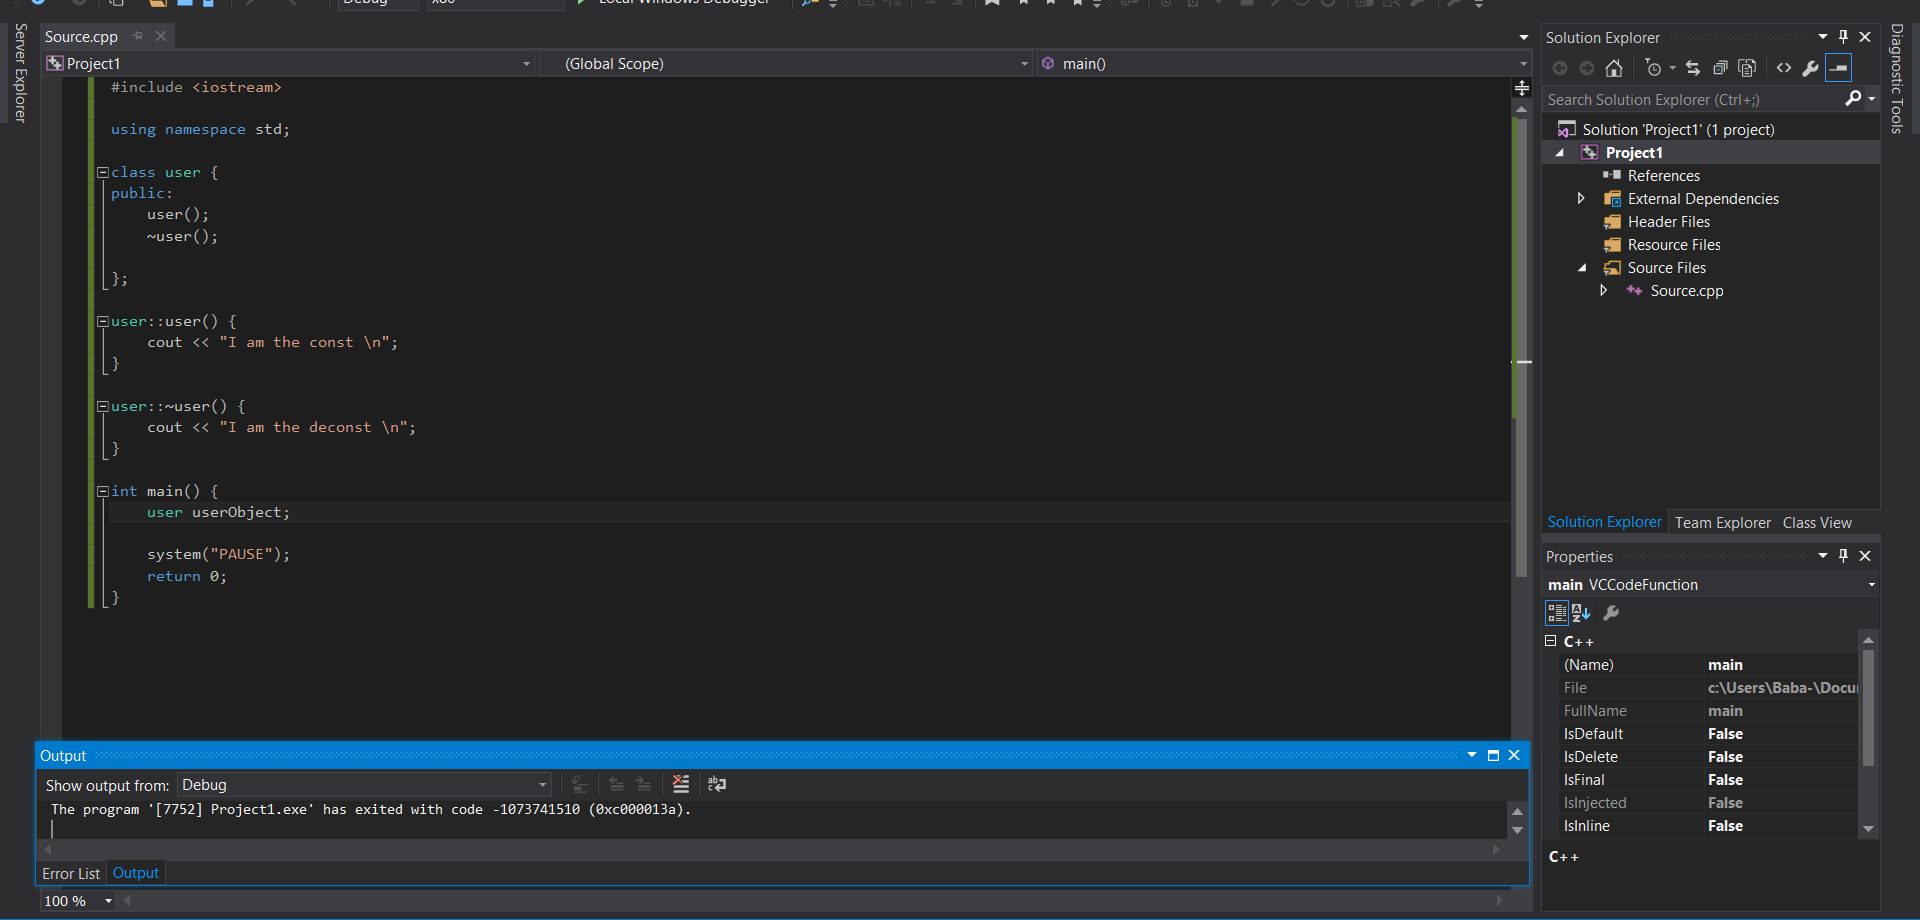Pin the Properties panel
Image resolution: width=1920 pixels, height=920 pixels.
pyautogui.click(x=1844, y=556)
